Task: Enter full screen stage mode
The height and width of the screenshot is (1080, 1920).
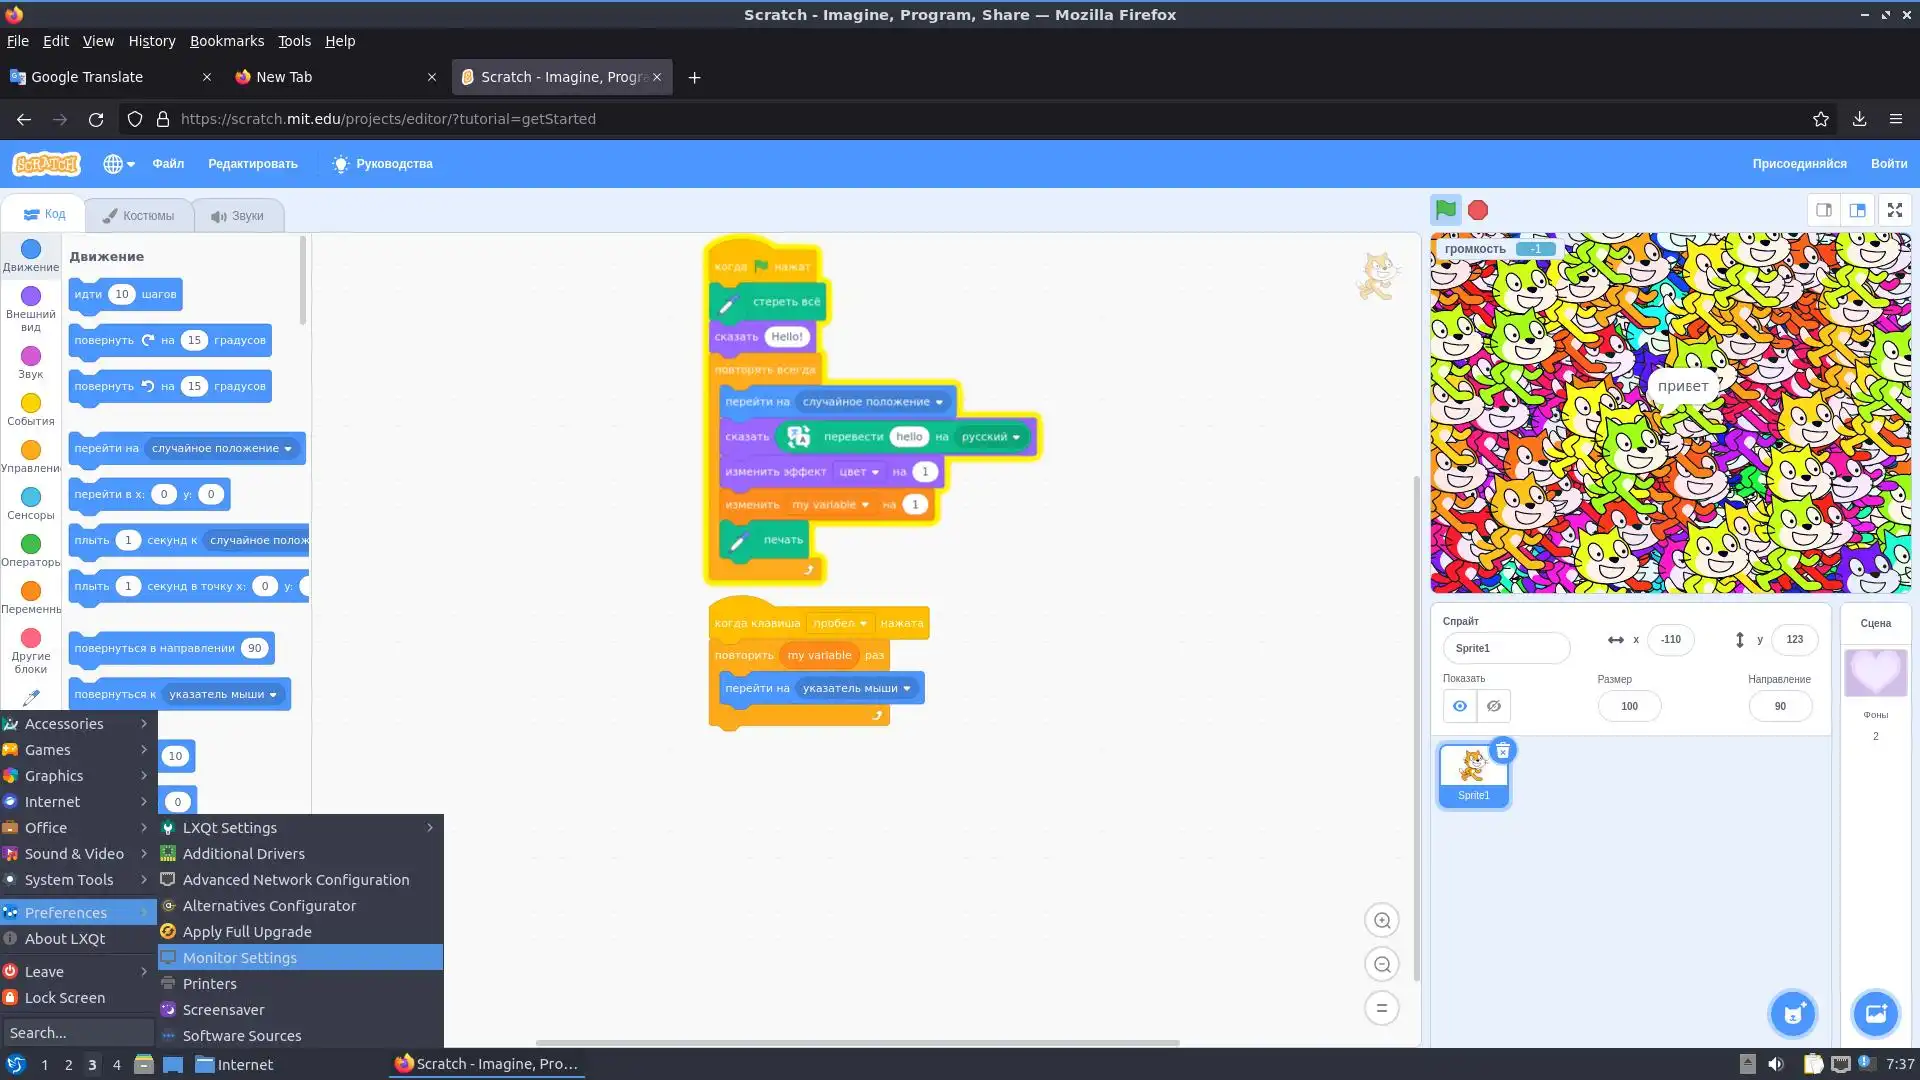Action: click(x=1894, y=210)
